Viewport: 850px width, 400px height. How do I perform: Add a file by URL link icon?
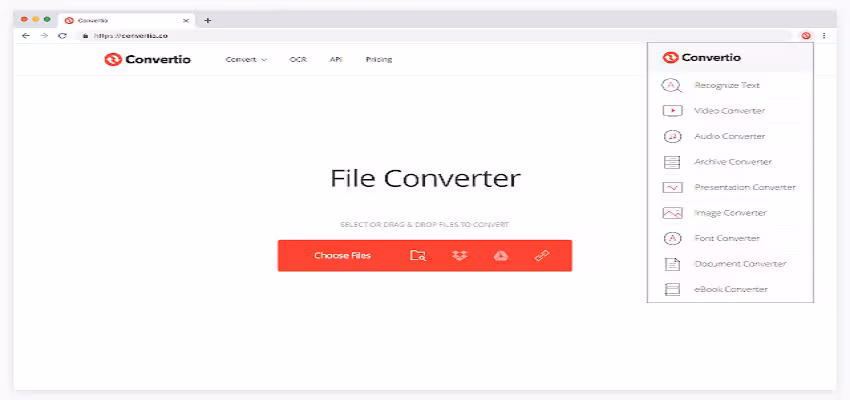(x=542, y=255)
